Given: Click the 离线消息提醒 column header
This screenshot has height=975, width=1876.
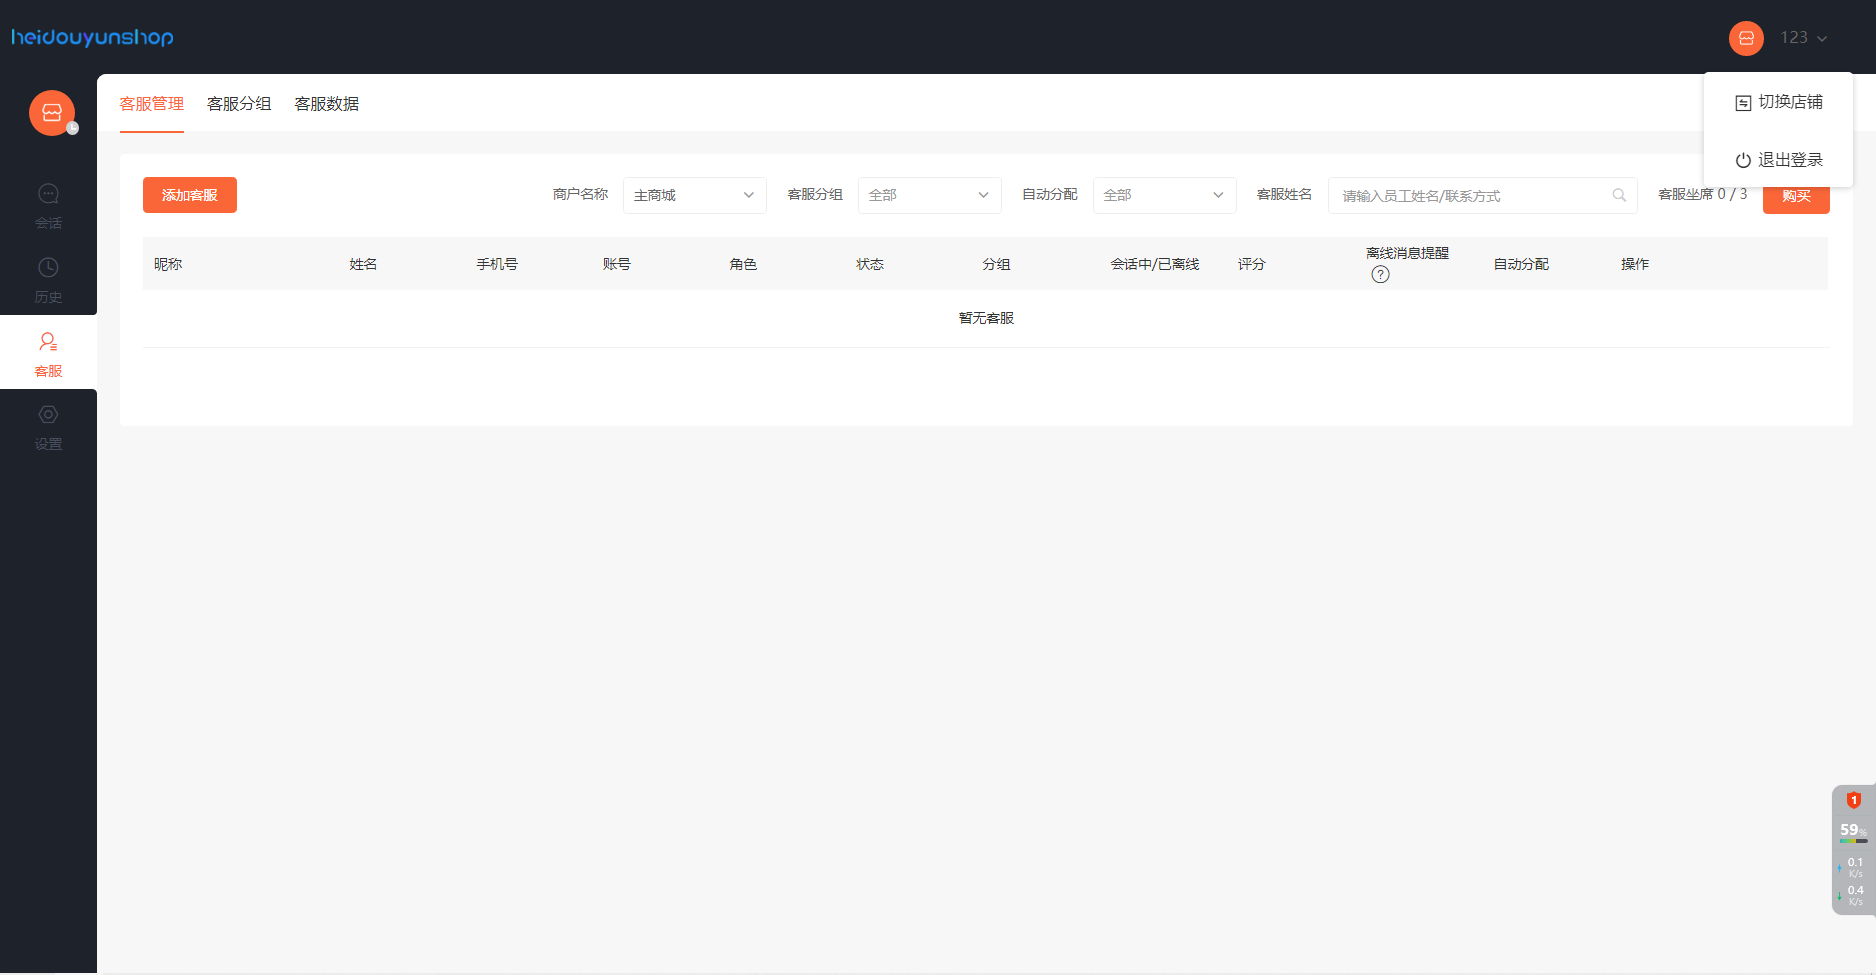Looking at the screenshot, I should coord(1408,253).
